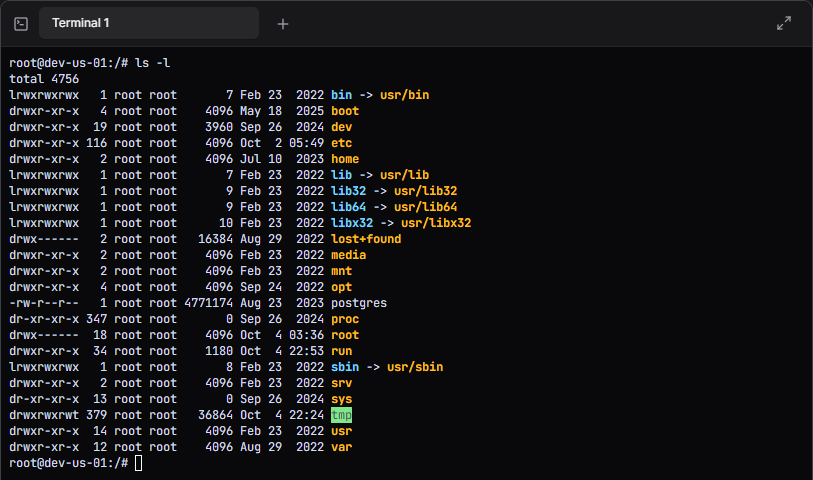Click the 'sys' directory name
The image size is (813, 480).
341,399
